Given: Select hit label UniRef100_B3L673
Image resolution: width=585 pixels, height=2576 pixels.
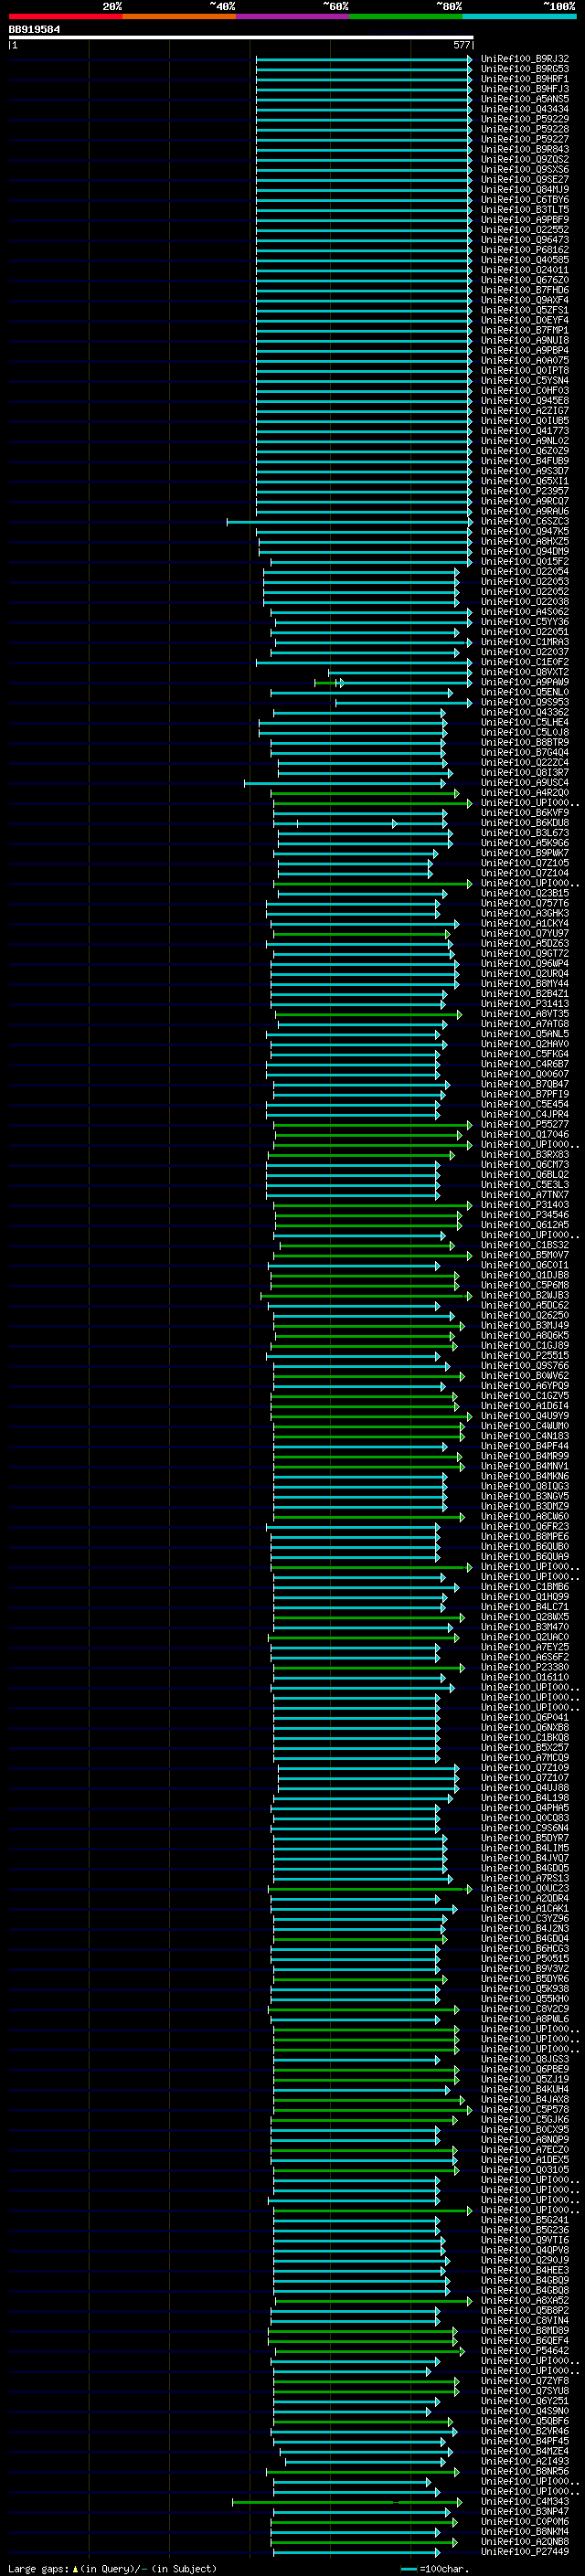Looking at the screenshot, I should pos(524,833).
